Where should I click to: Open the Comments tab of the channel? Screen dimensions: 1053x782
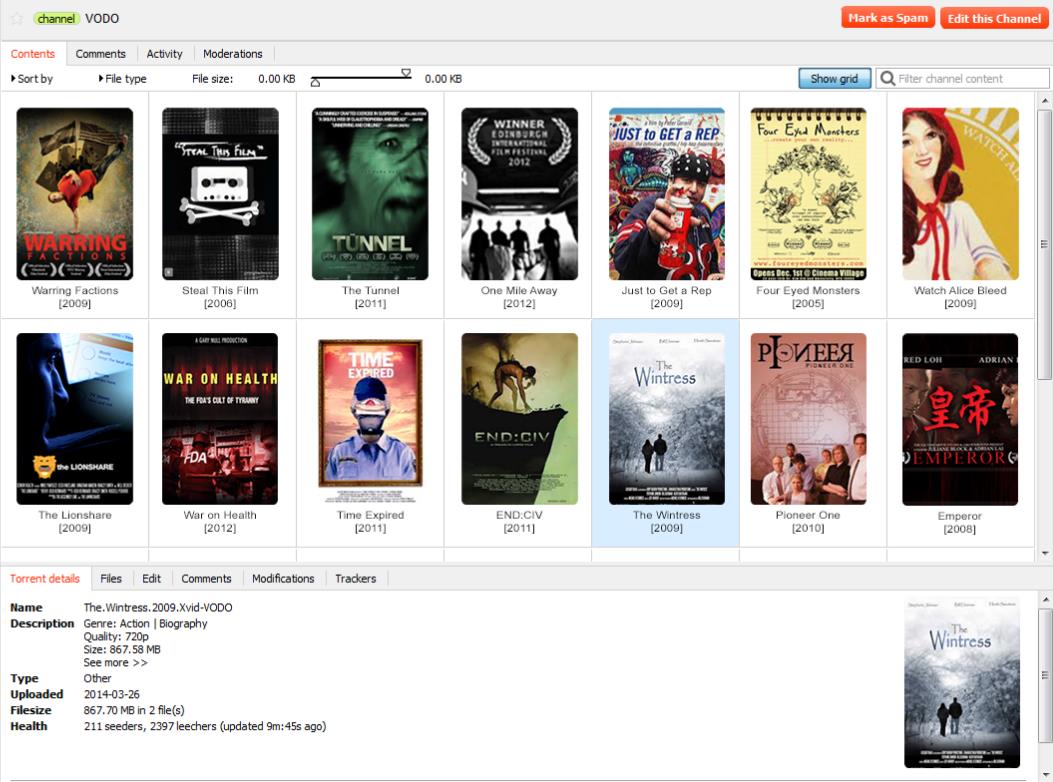pos(101,54)
